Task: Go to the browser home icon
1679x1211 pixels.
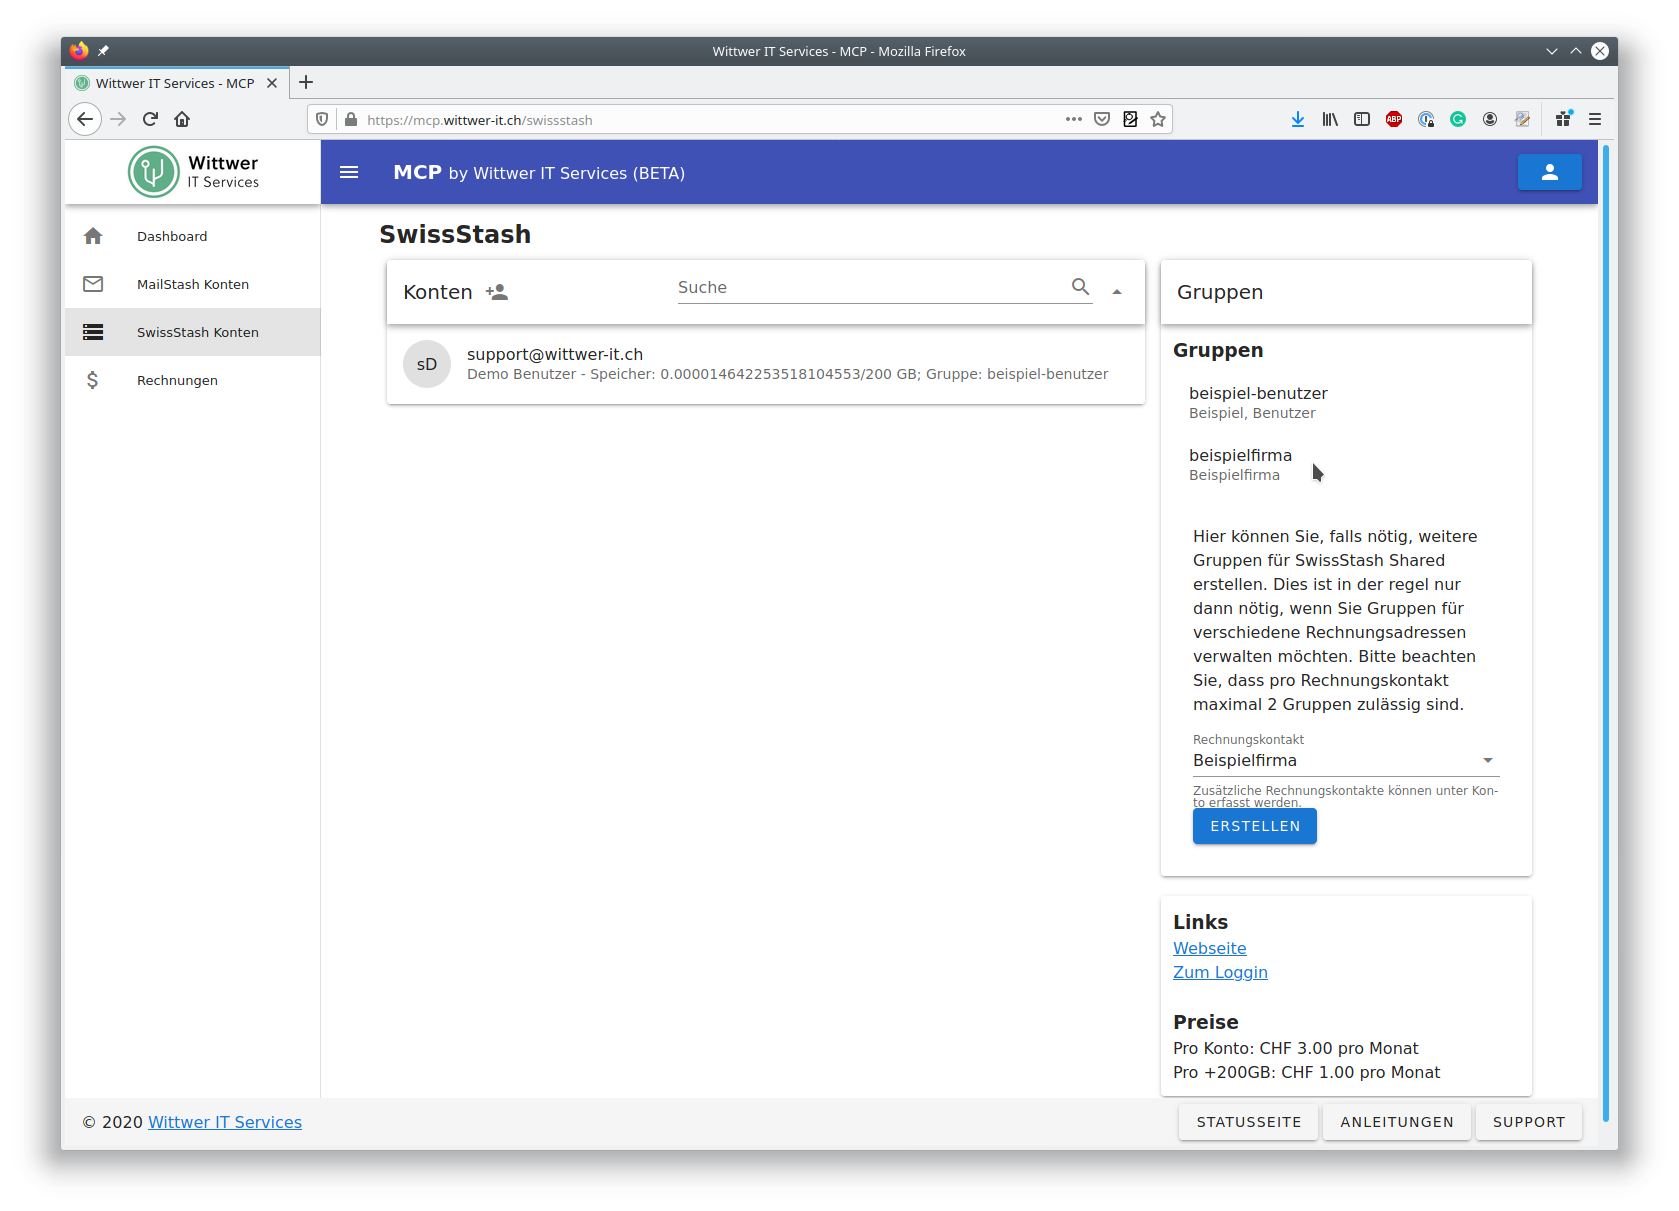Action: pyautogui.click(x=182, y=119)
